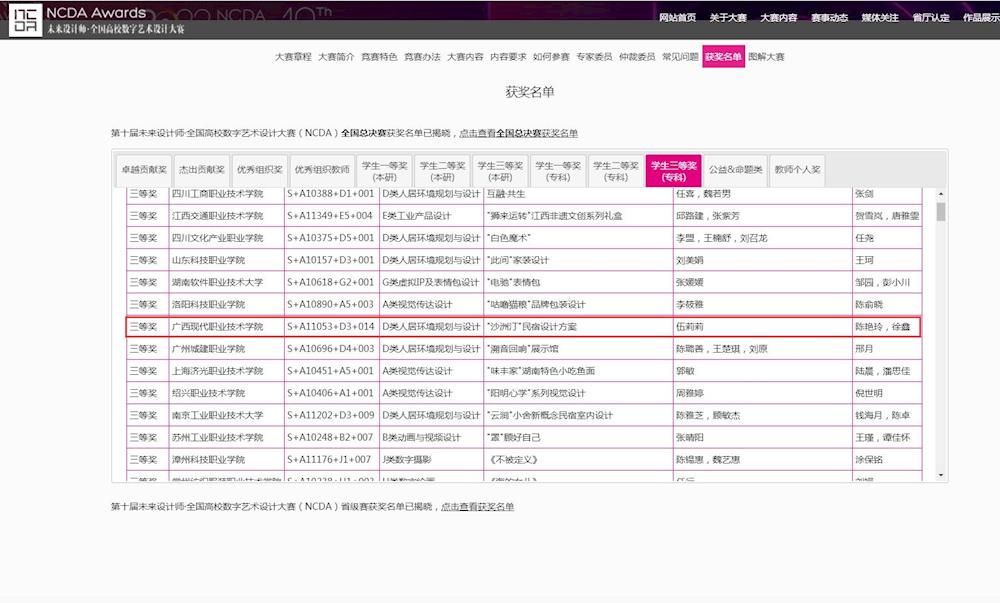Screen dimensions: 1000x603
Task: Select the highlighted 获奖名单 navigation item
Action: pyautogui.click(x=723, y=57)
